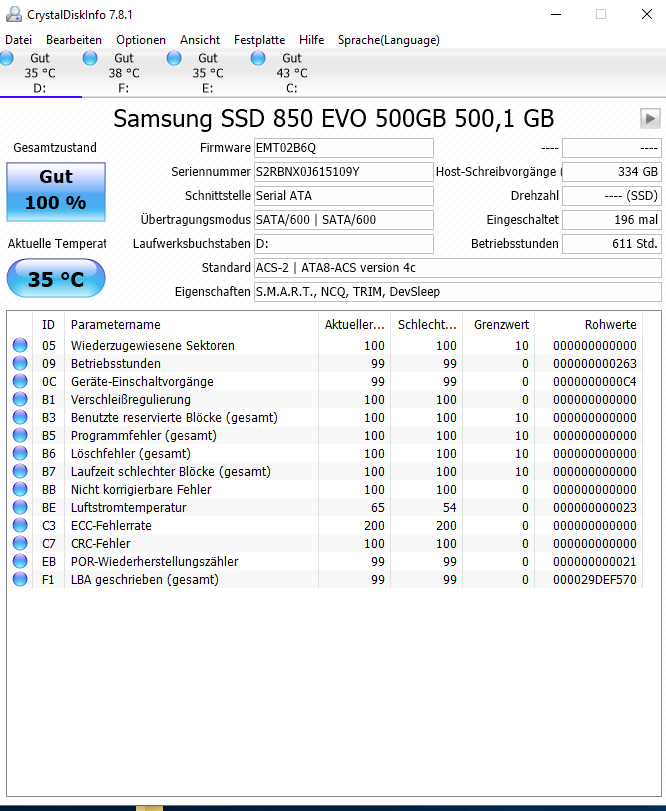Click status dot of Luftstromtemperatur row

pos(20,507)
